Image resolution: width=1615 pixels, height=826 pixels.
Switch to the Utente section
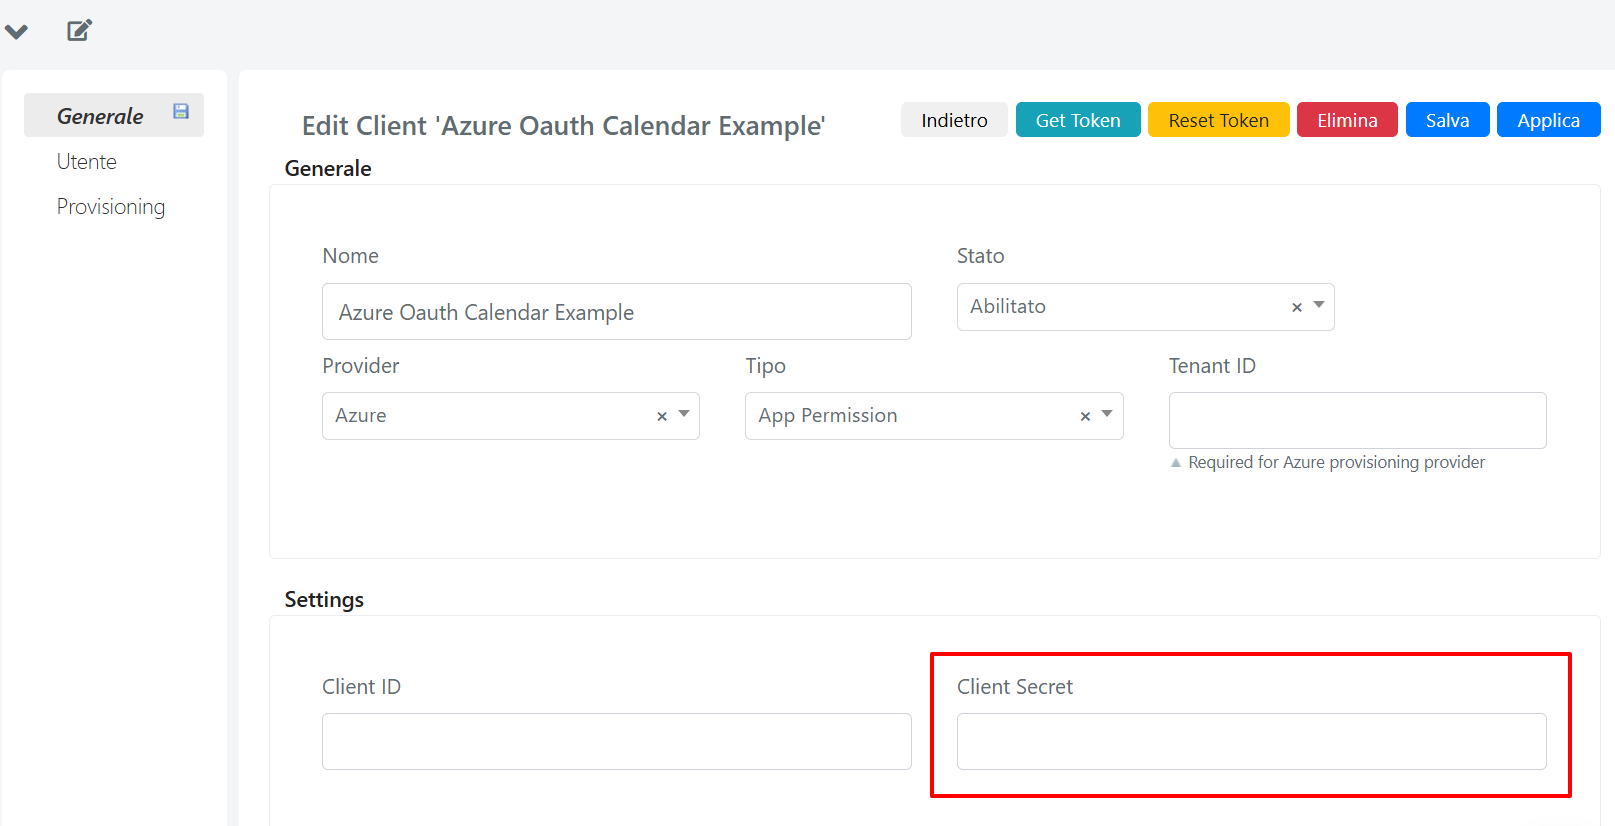click(87, 162)
